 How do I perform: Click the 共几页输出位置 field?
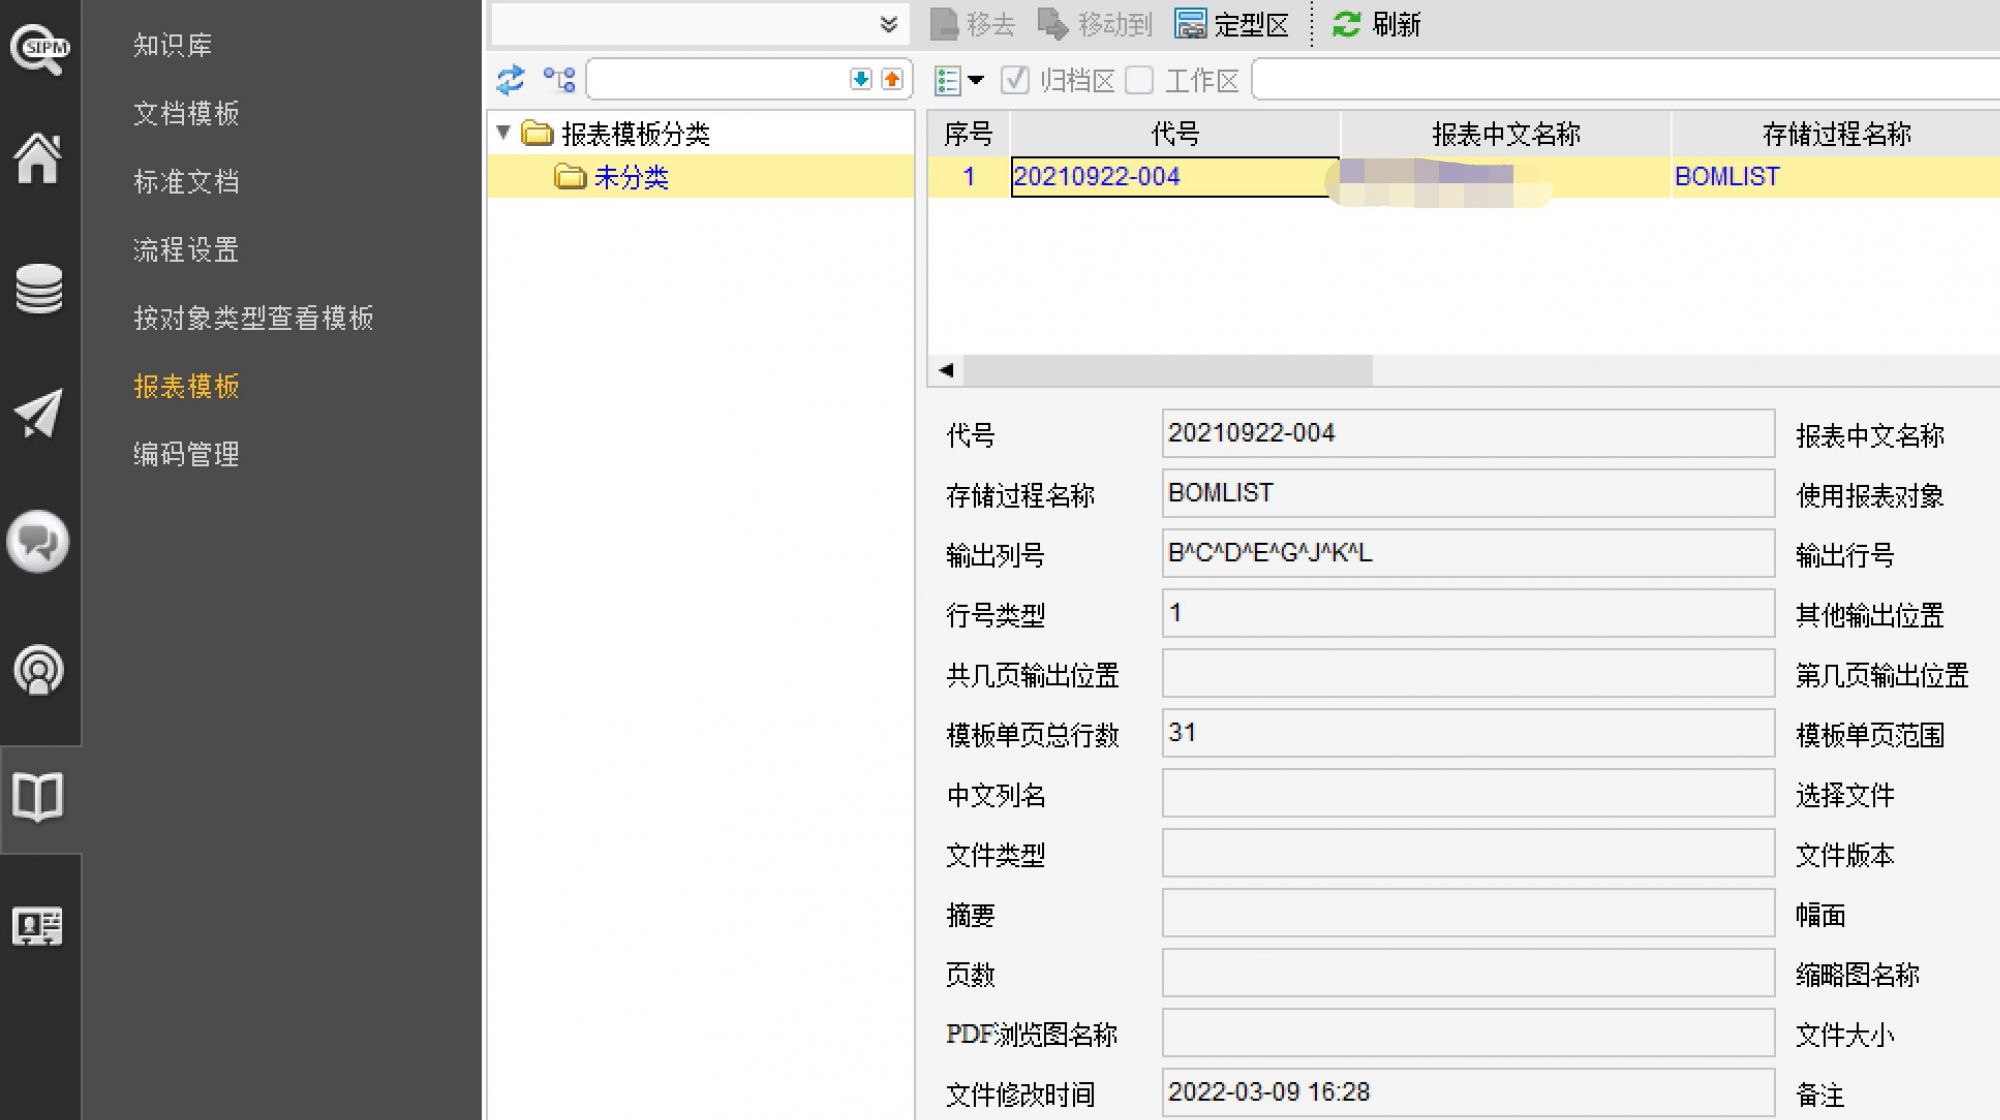pyautogui.click(x=1468, y=673)
